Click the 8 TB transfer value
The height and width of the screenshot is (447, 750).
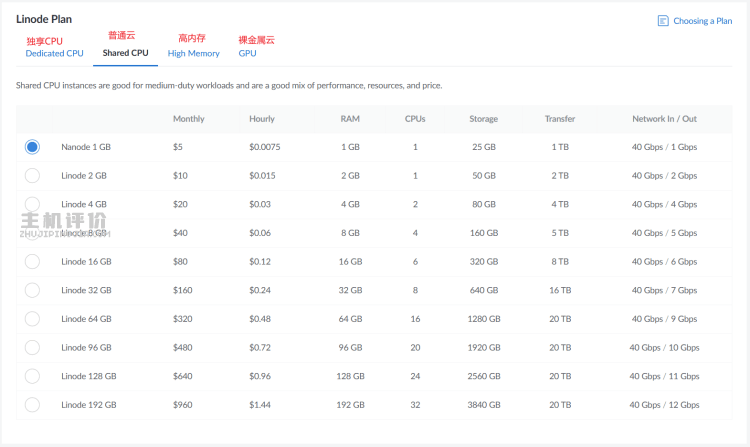(560, 262)
